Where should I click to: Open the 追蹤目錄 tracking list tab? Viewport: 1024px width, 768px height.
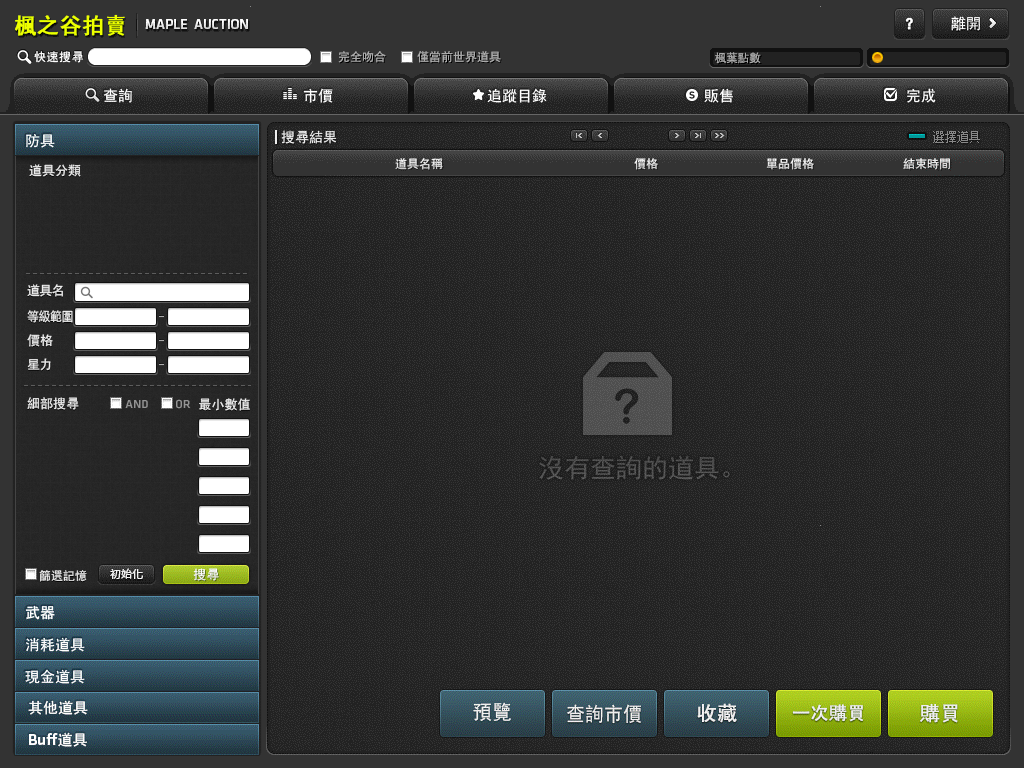(511, 96)
